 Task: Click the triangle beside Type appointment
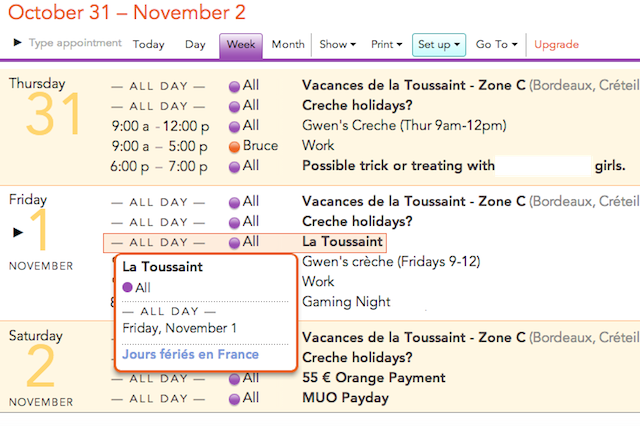coord(18,43)
